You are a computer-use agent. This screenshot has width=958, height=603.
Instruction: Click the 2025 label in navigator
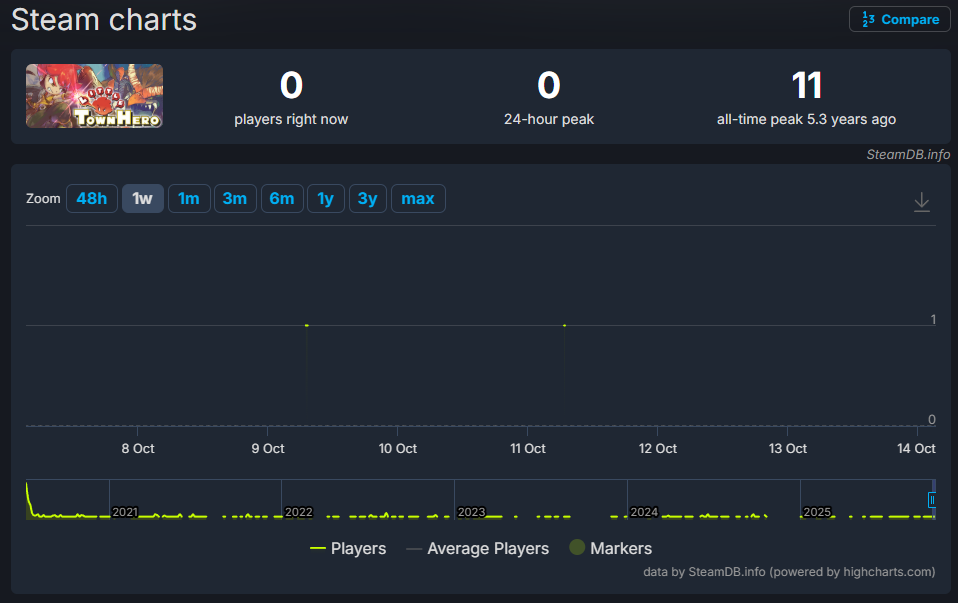coord(817,512)
